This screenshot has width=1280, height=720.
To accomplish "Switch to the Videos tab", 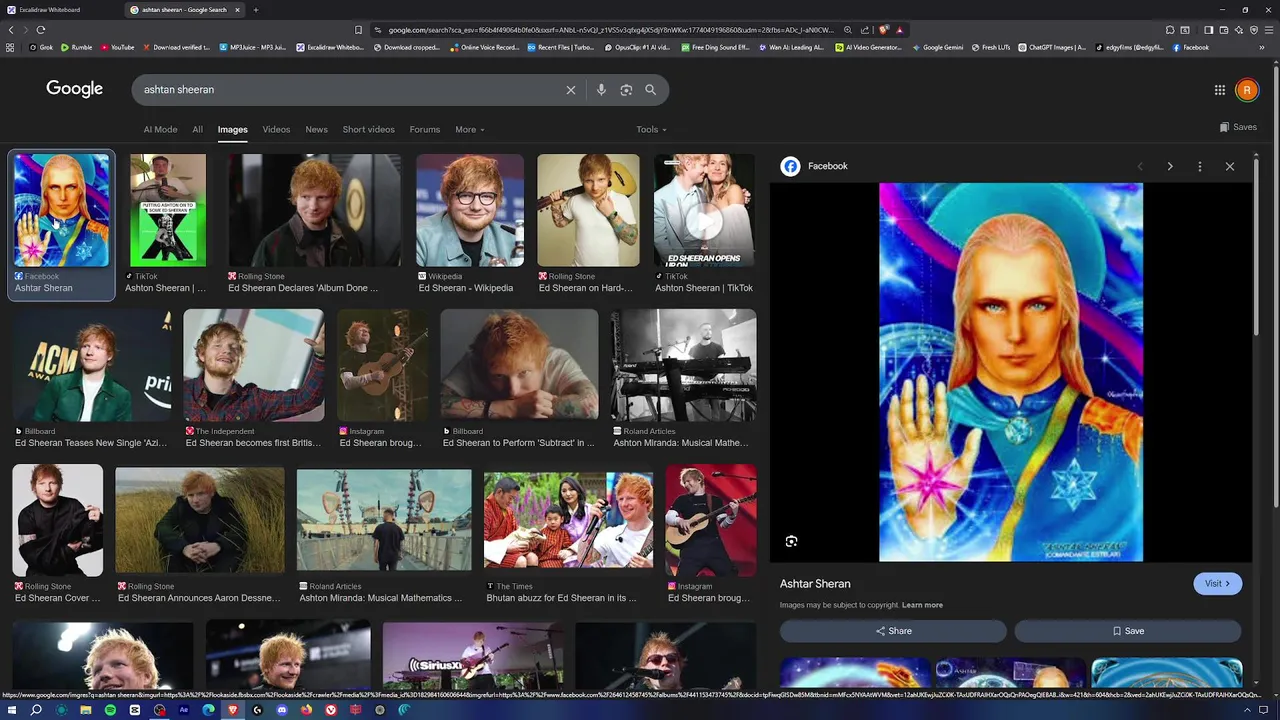I will pos(276,129).
